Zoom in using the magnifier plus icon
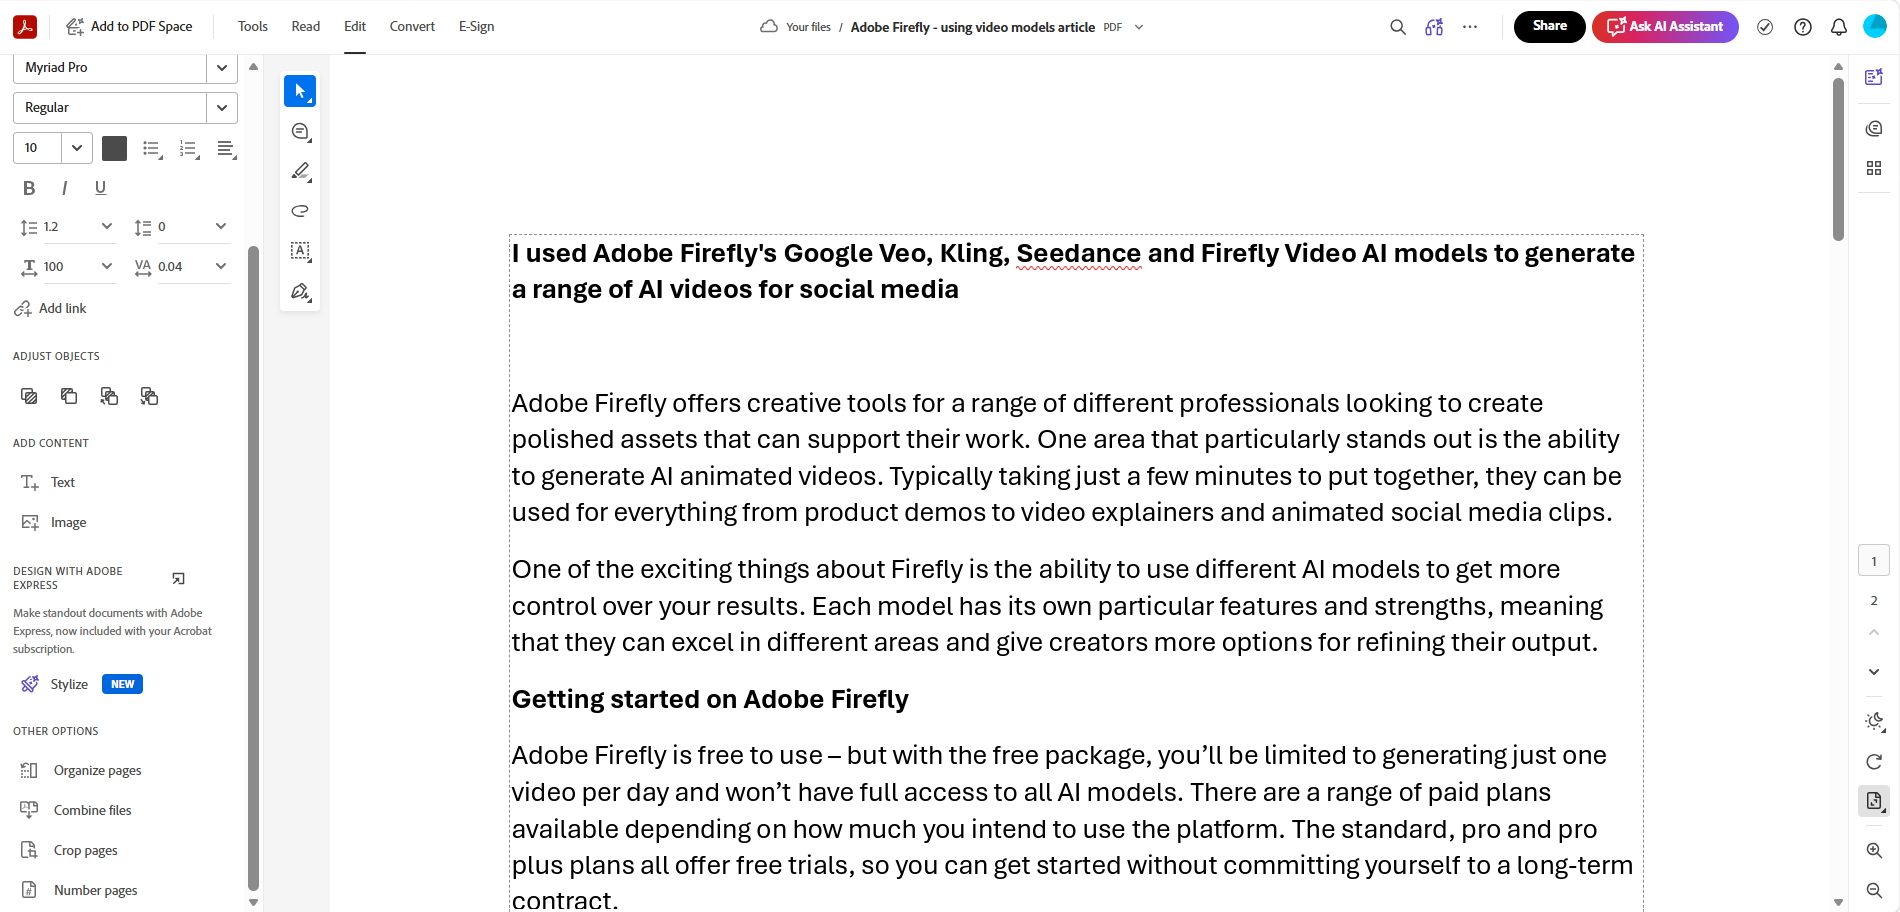This screenshot has width=1900, height=912. [x=1874, y=850]
